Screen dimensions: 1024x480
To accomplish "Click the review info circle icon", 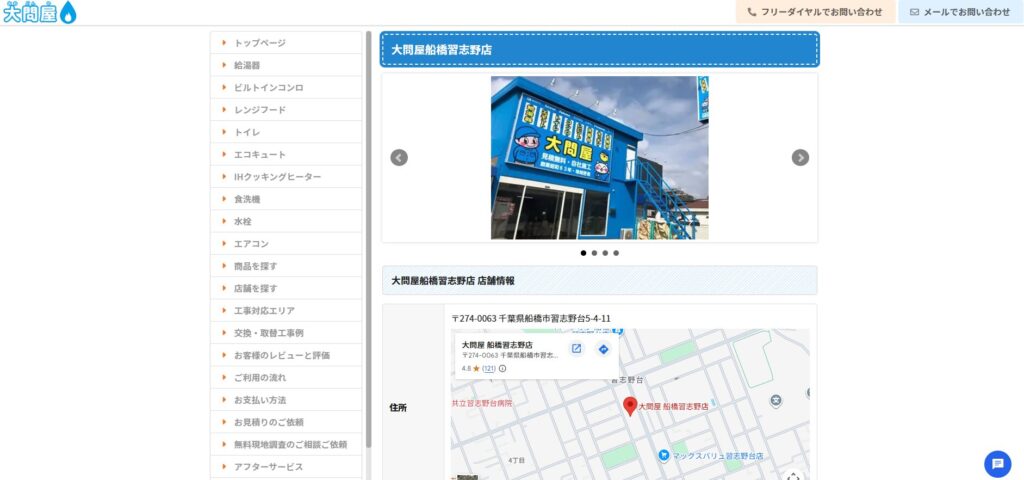I will (x=502, y=368).
